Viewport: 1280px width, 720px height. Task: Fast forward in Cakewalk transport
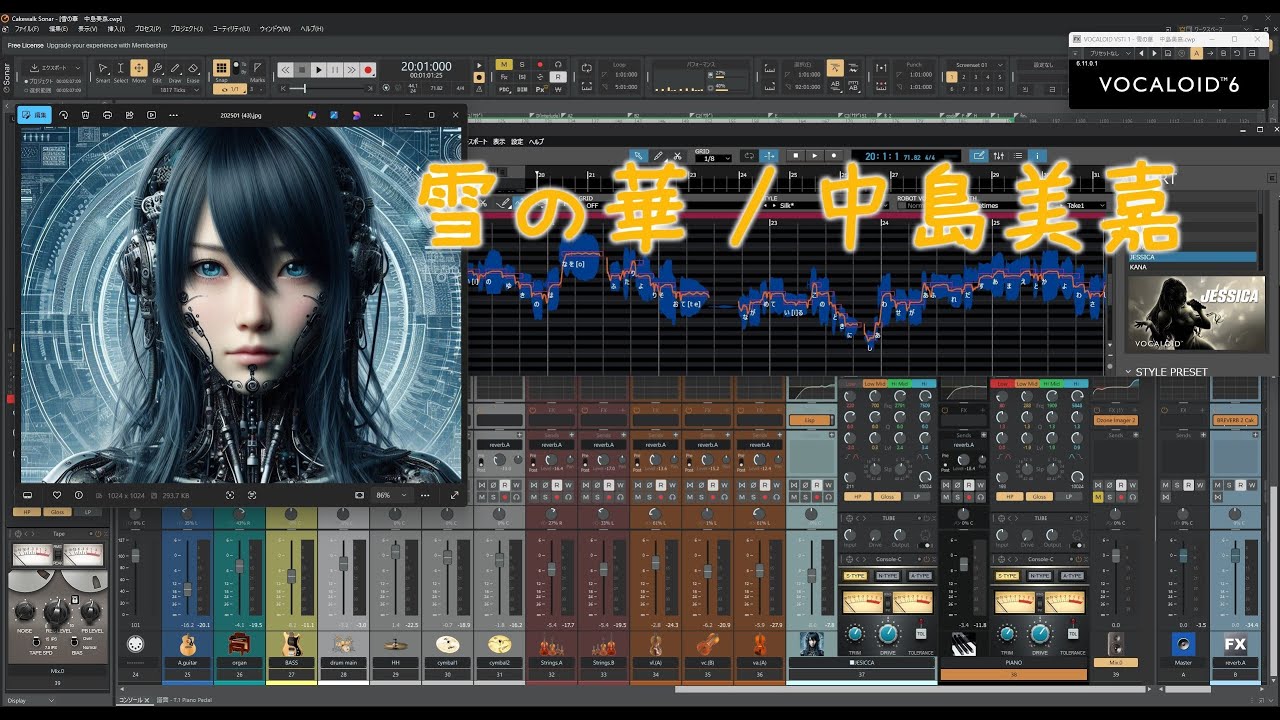352,70
